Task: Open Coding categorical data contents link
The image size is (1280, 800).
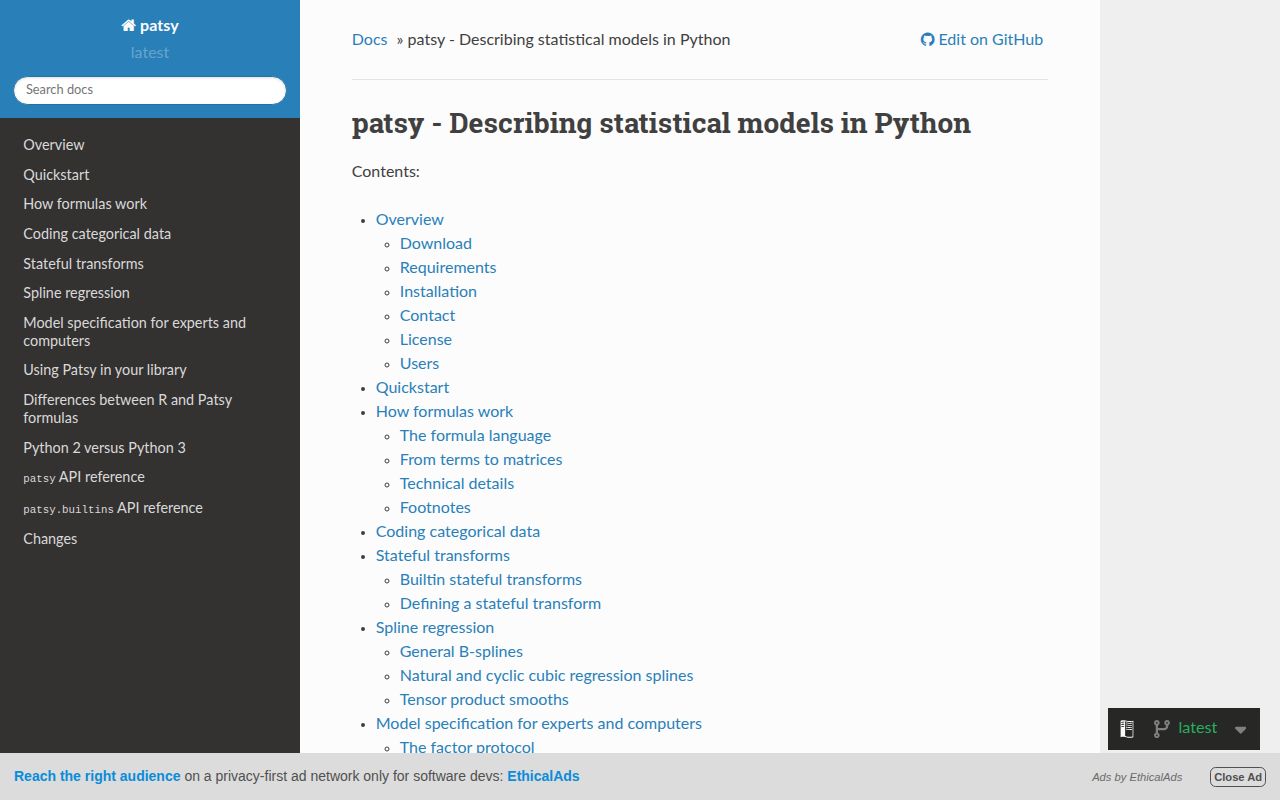Action: tap(458, 532)
